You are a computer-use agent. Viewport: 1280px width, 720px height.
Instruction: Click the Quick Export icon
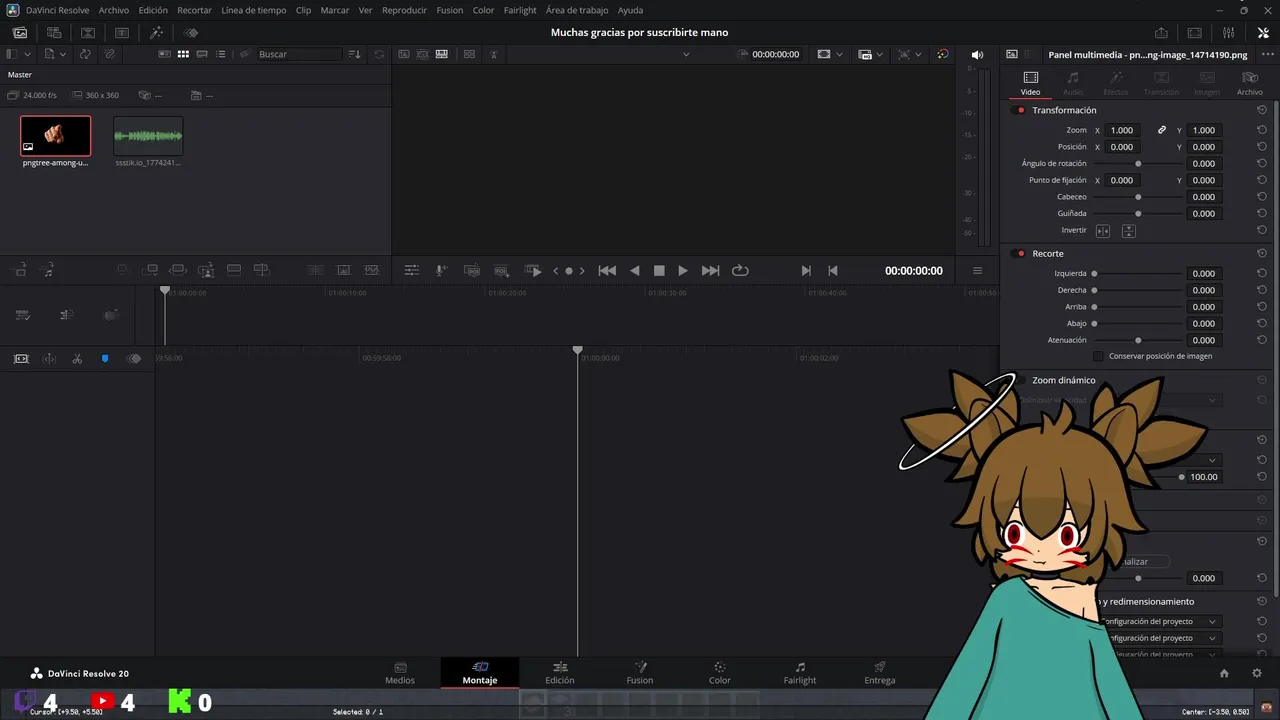click(x=1161, y=32)
